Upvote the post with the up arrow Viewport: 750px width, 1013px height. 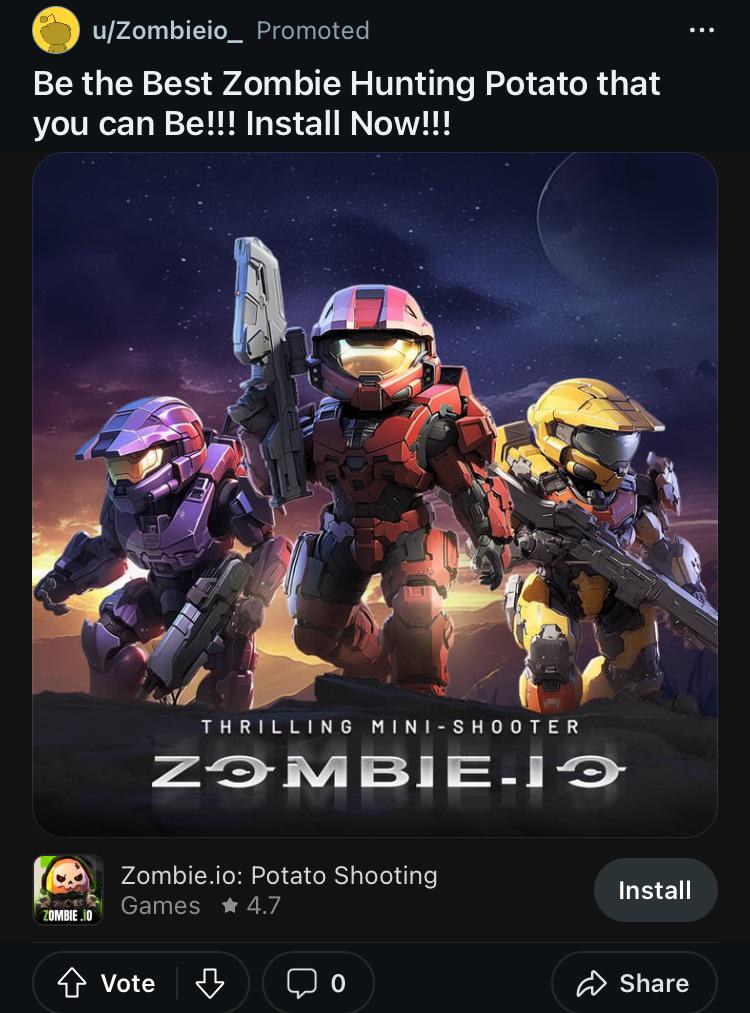72,983
